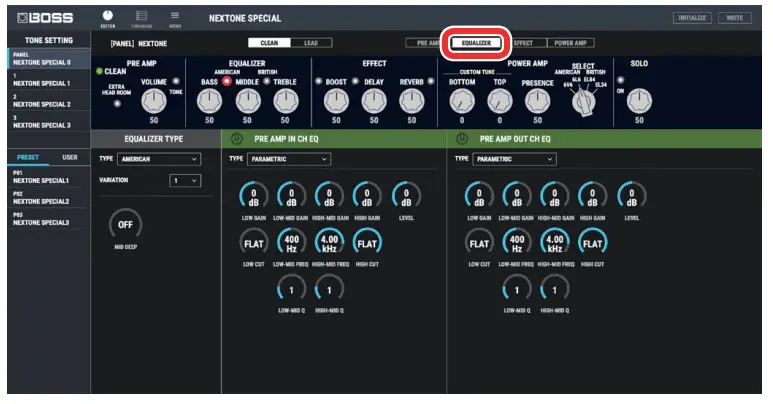Toggle the EXTRA HEAD ROOM switch
This screenshot has width=773, height=404.
coord(117,104)
